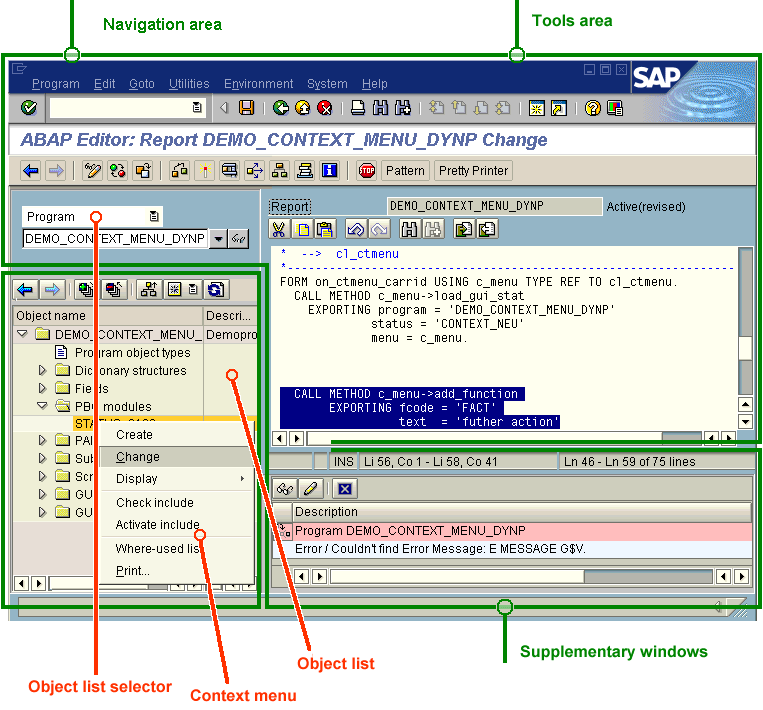Click the Paste clipboard icon in editor toolbar
The image size is (763, 710).
point(325,229)
